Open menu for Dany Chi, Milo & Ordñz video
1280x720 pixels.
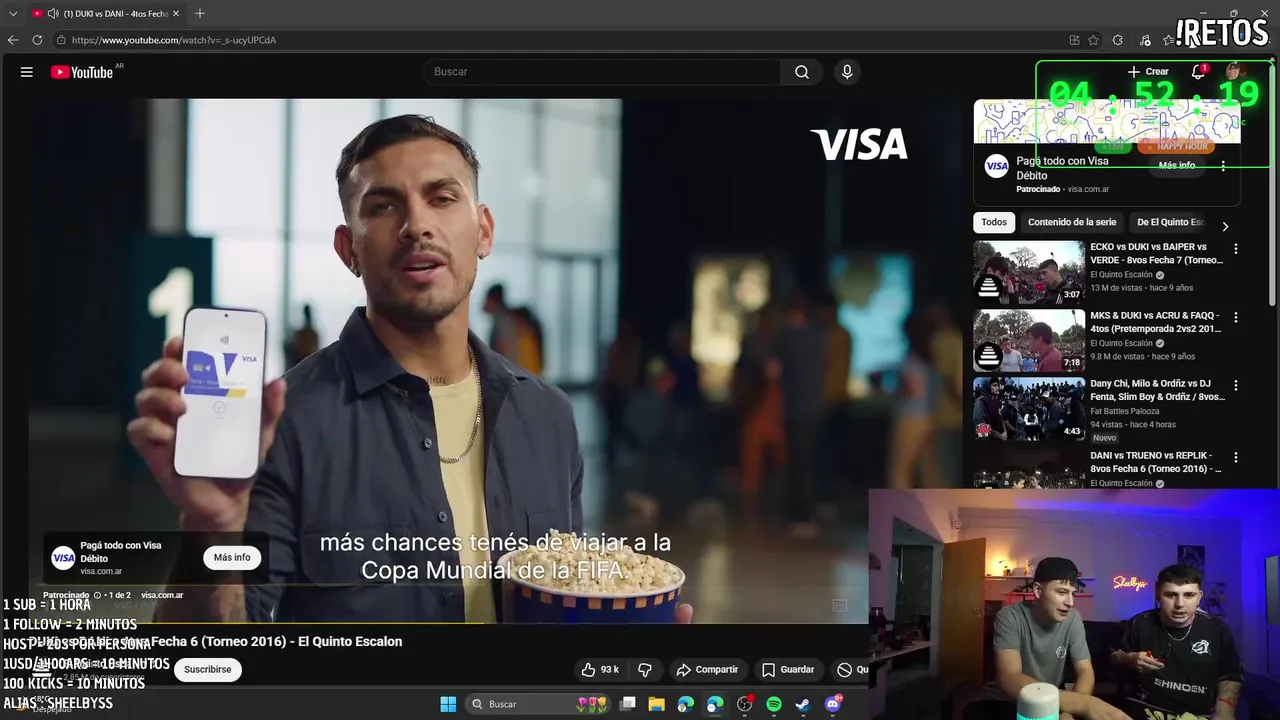[1236, 385]
